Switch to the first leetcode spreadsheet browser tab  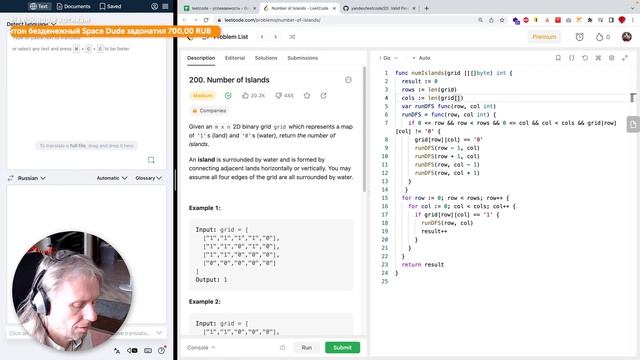click(220, 8)
